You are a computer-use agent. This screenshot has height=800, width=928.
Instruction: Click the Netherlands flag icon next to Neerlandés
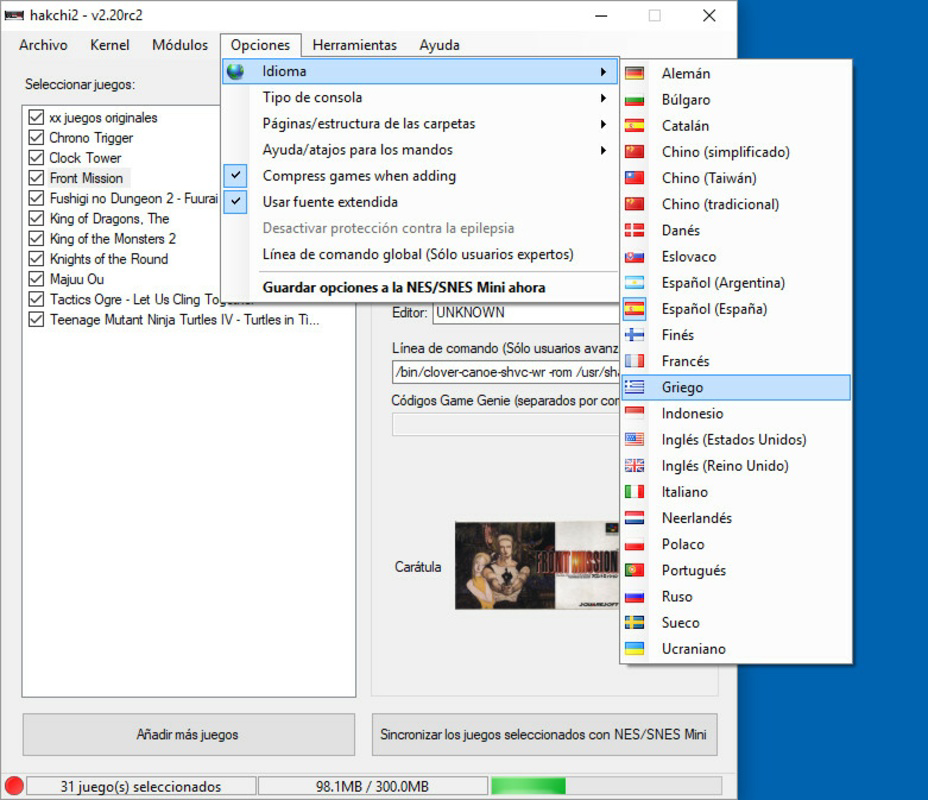coord(634,518)
